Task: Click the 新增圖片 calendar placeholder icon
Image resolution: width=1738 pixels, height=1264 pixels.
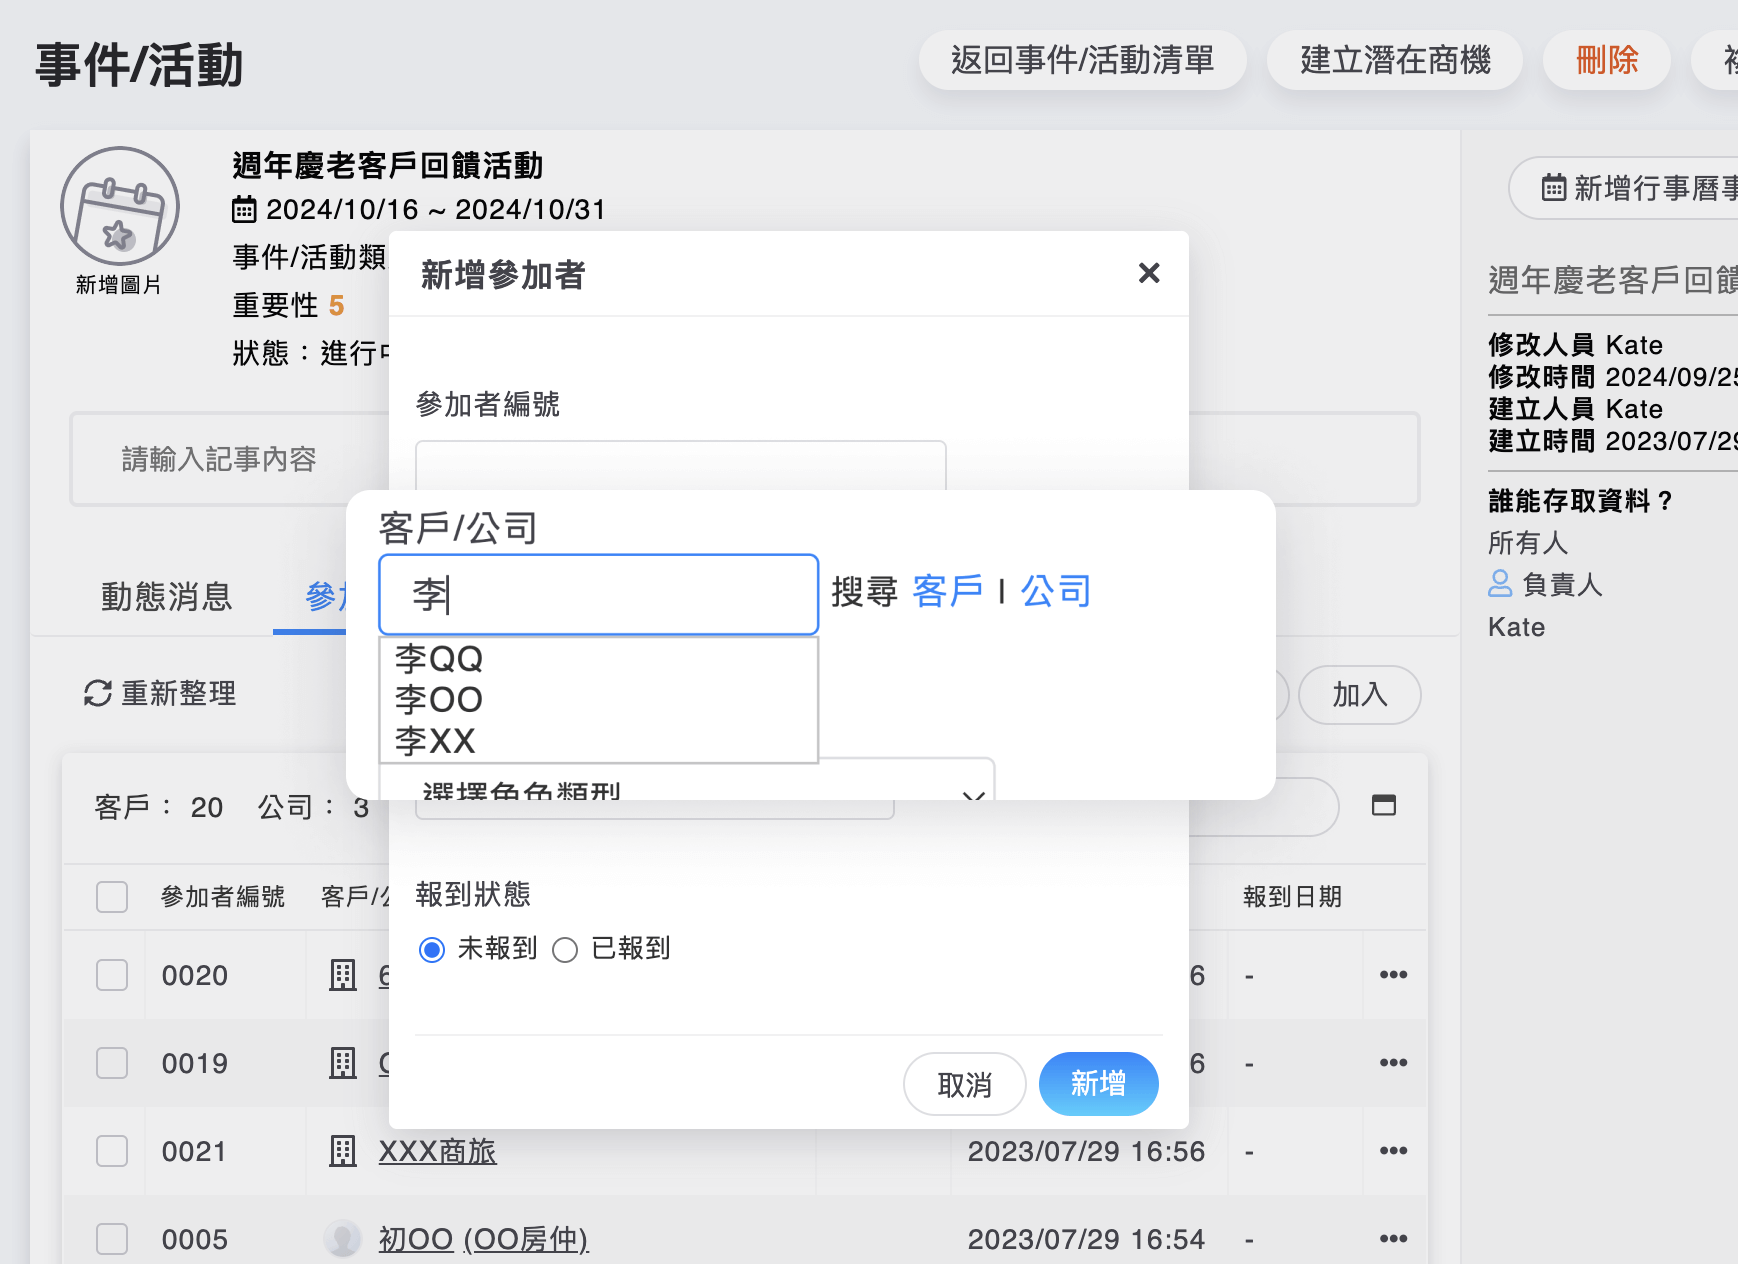Action: pyautogui.click(x=119, y=205)
